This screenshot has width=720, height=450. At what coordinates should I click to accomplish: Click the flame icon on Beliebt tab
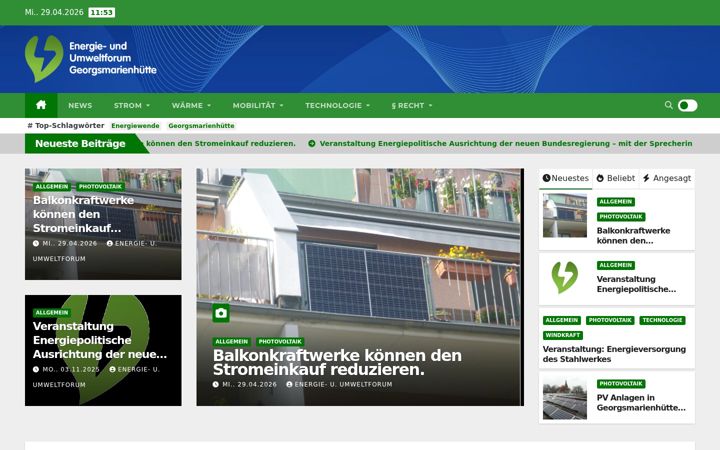click(600, 178)
